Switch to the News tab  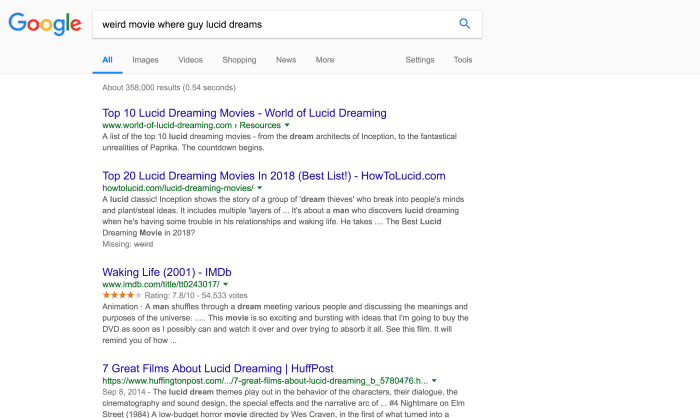(286, 60)
